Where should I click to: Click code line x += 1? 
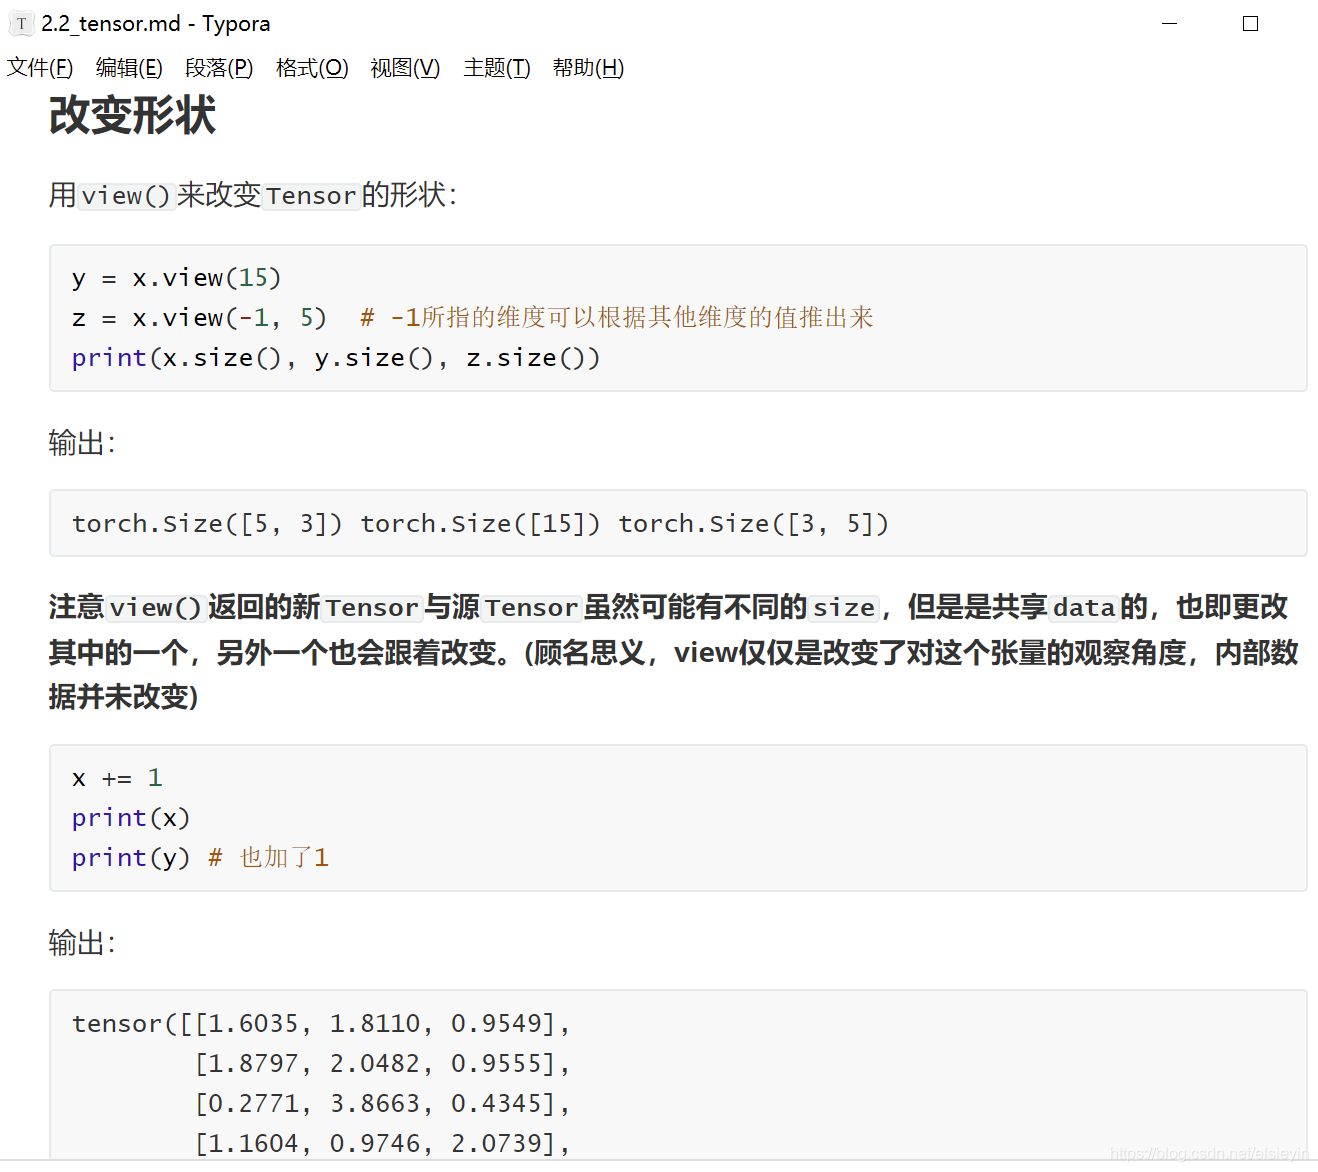pos(117,778)
